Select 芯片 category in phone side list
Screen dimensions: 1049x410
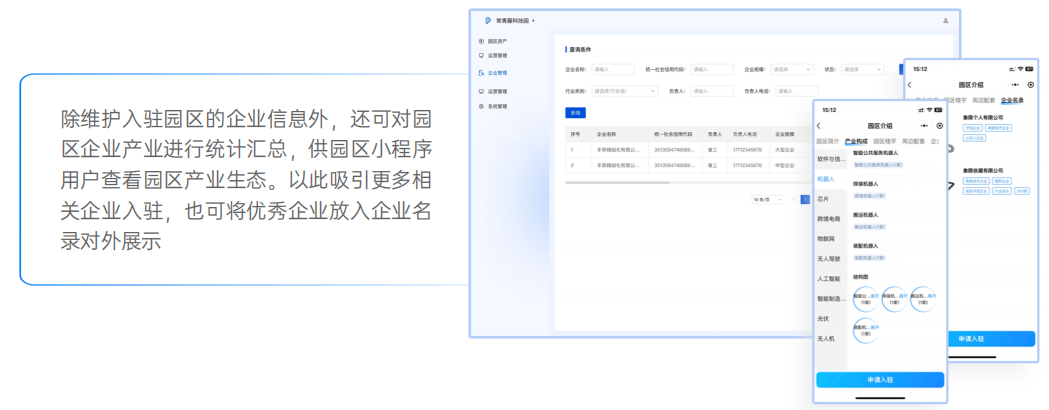coord(823,199)
